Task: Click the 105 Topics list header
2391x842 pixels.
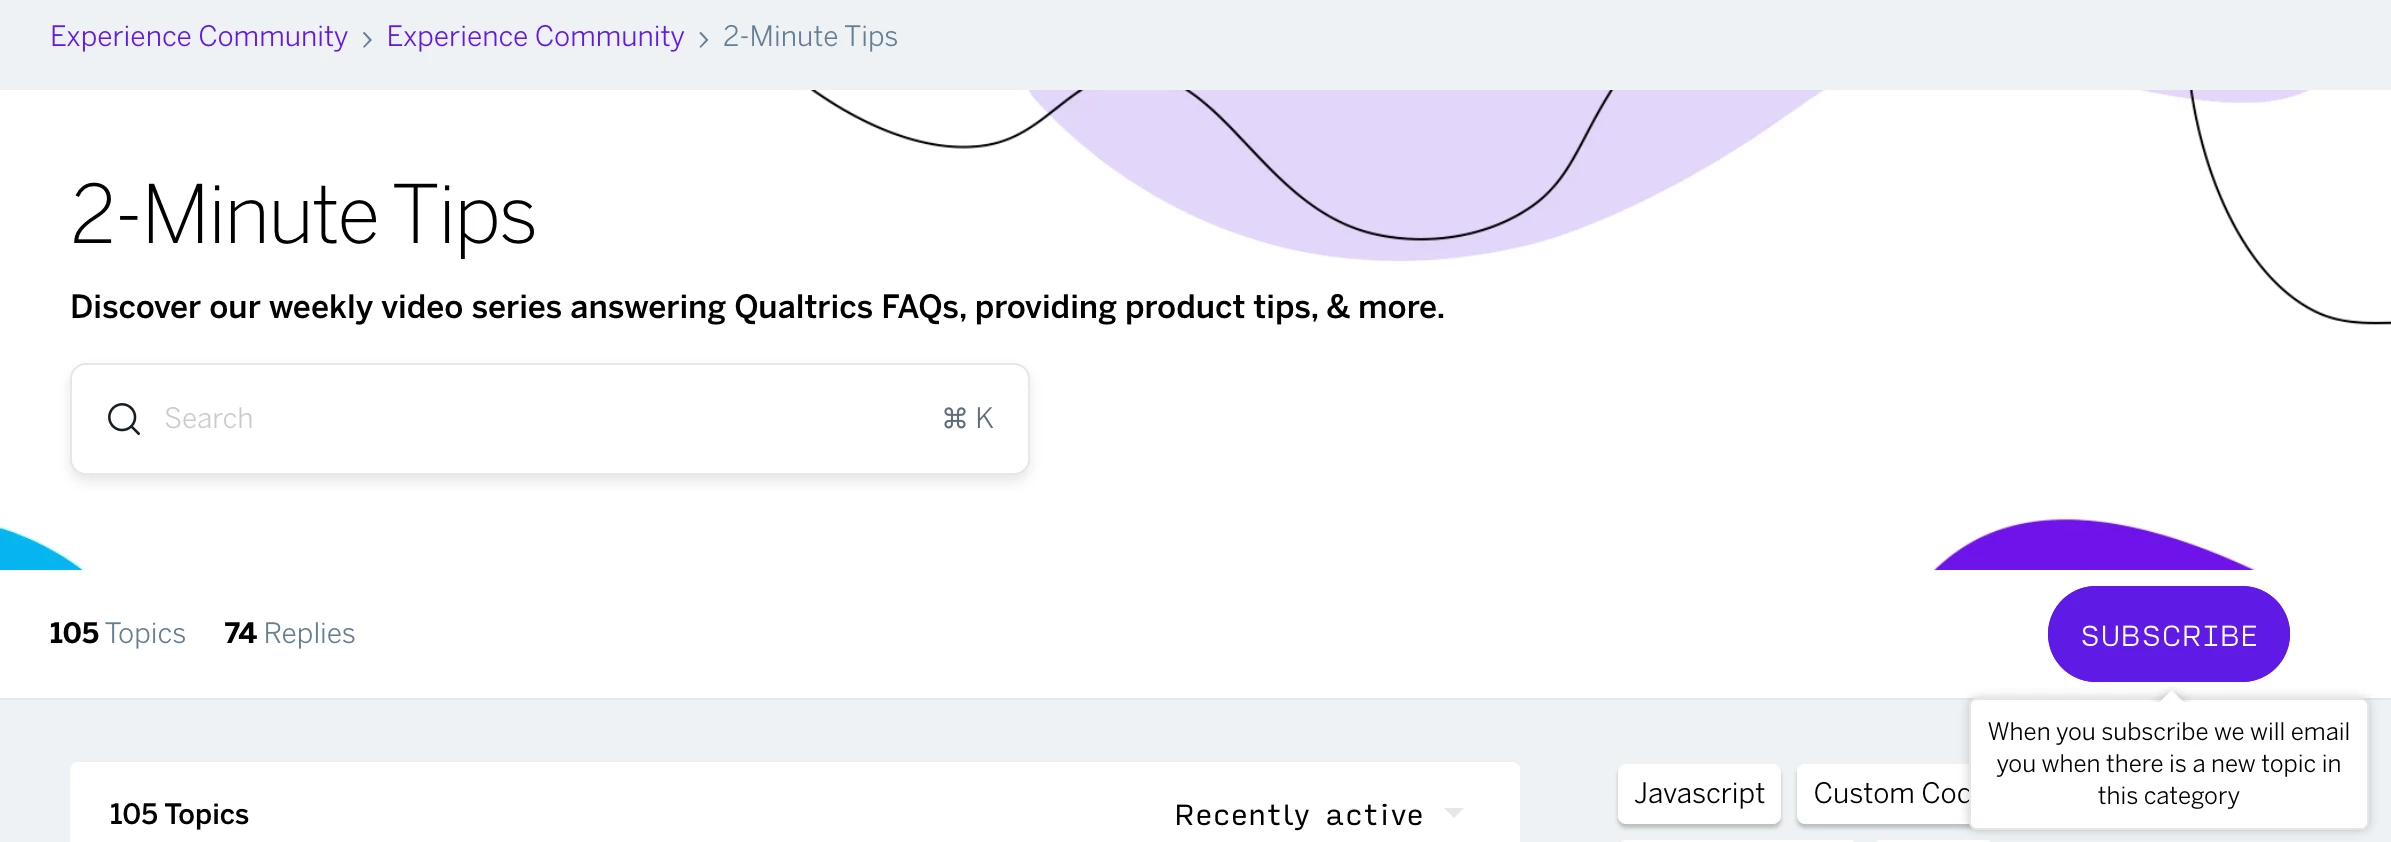Action: click(179, 814)
